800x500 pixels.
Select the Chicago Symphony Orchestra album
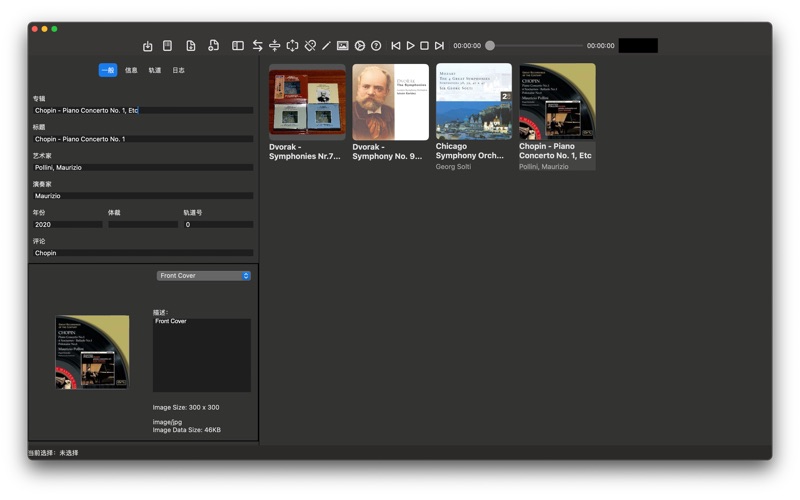click(474, 102)
